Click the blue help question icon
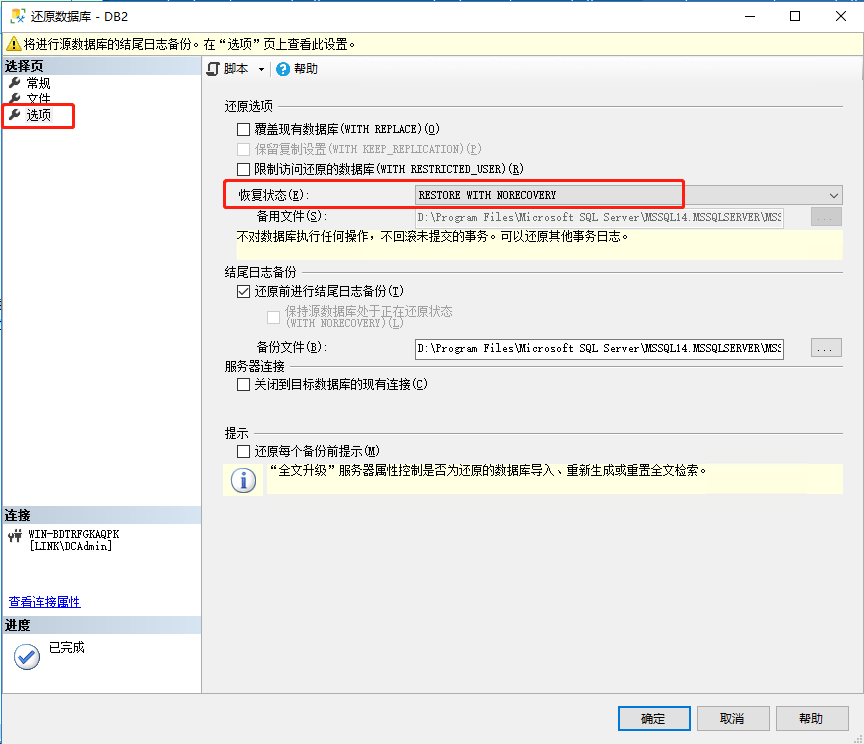The width and height of the screenshot is (864, 744). click(283, 69)
